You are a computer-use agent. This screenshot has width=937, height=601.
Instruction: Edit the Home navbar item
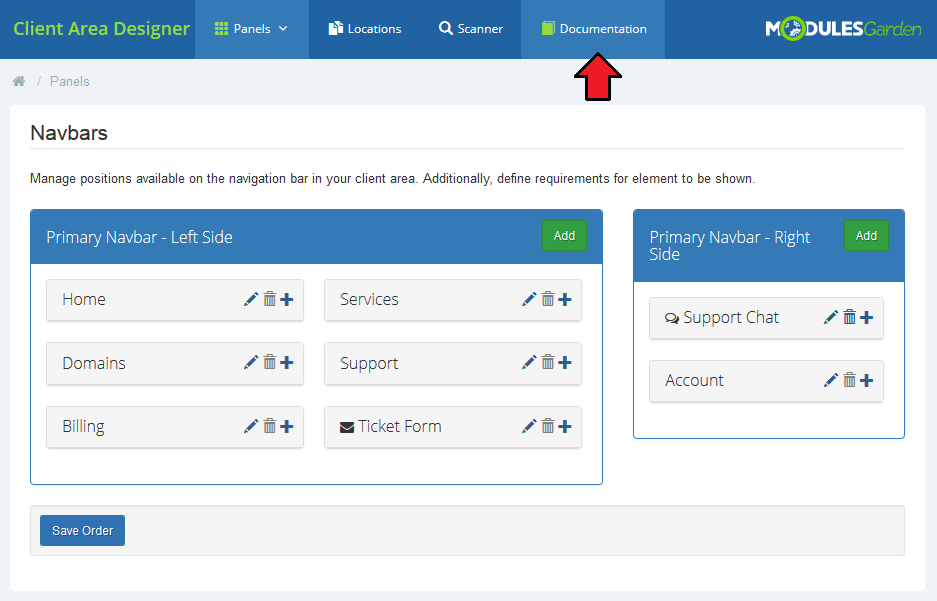click(x=251, y=299)
